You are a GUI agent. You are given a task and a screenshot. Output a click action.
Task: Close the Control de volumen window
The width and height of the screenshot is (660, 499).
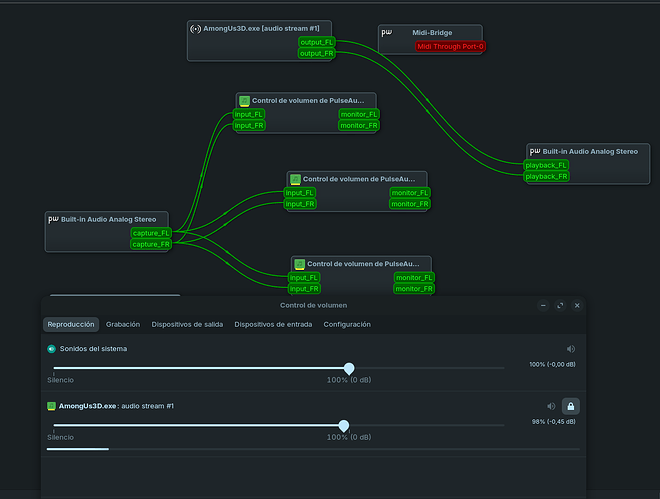577,305
